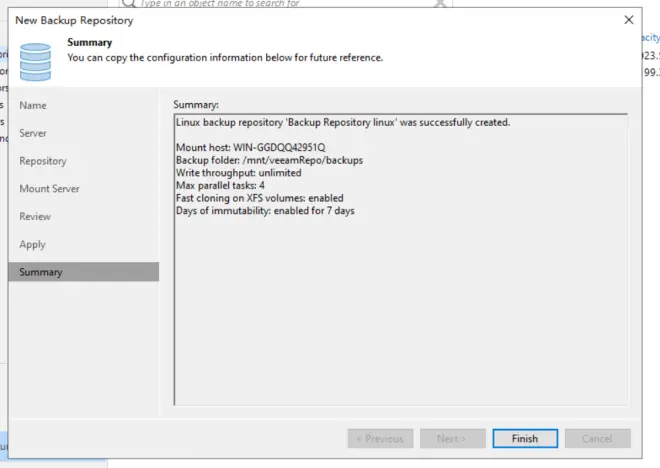Click the disabled Previous button
660x468 pixels.
click(380, 439)
